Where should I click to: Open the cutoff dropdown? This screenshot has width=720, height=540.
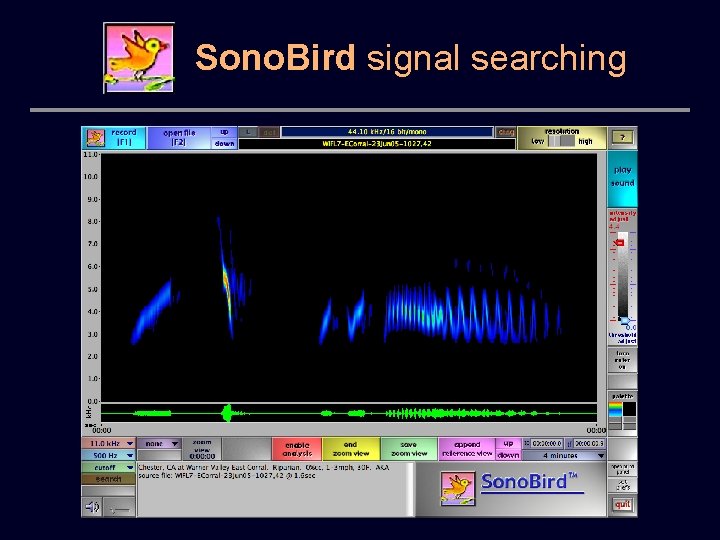click(108, 467)
